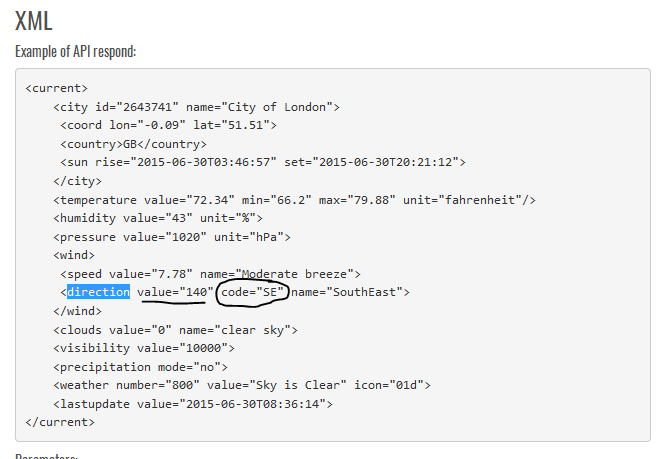Click the 'Example of API respond:' text

click(76, 50)
